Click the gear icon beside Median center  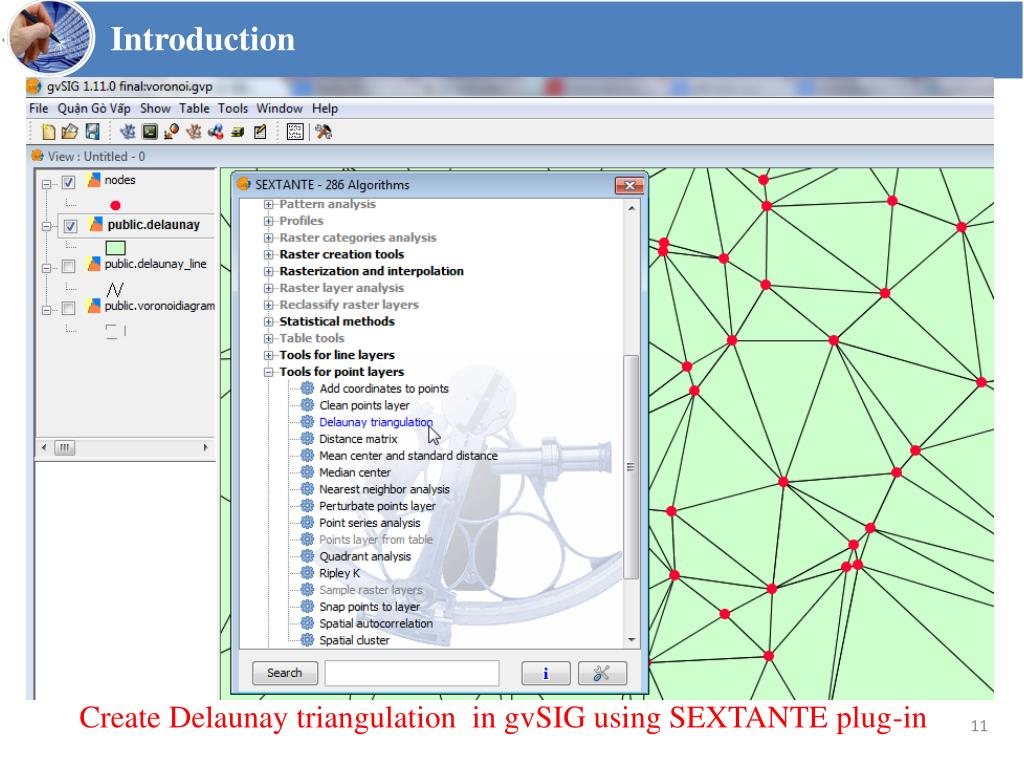tap(307, 472)
